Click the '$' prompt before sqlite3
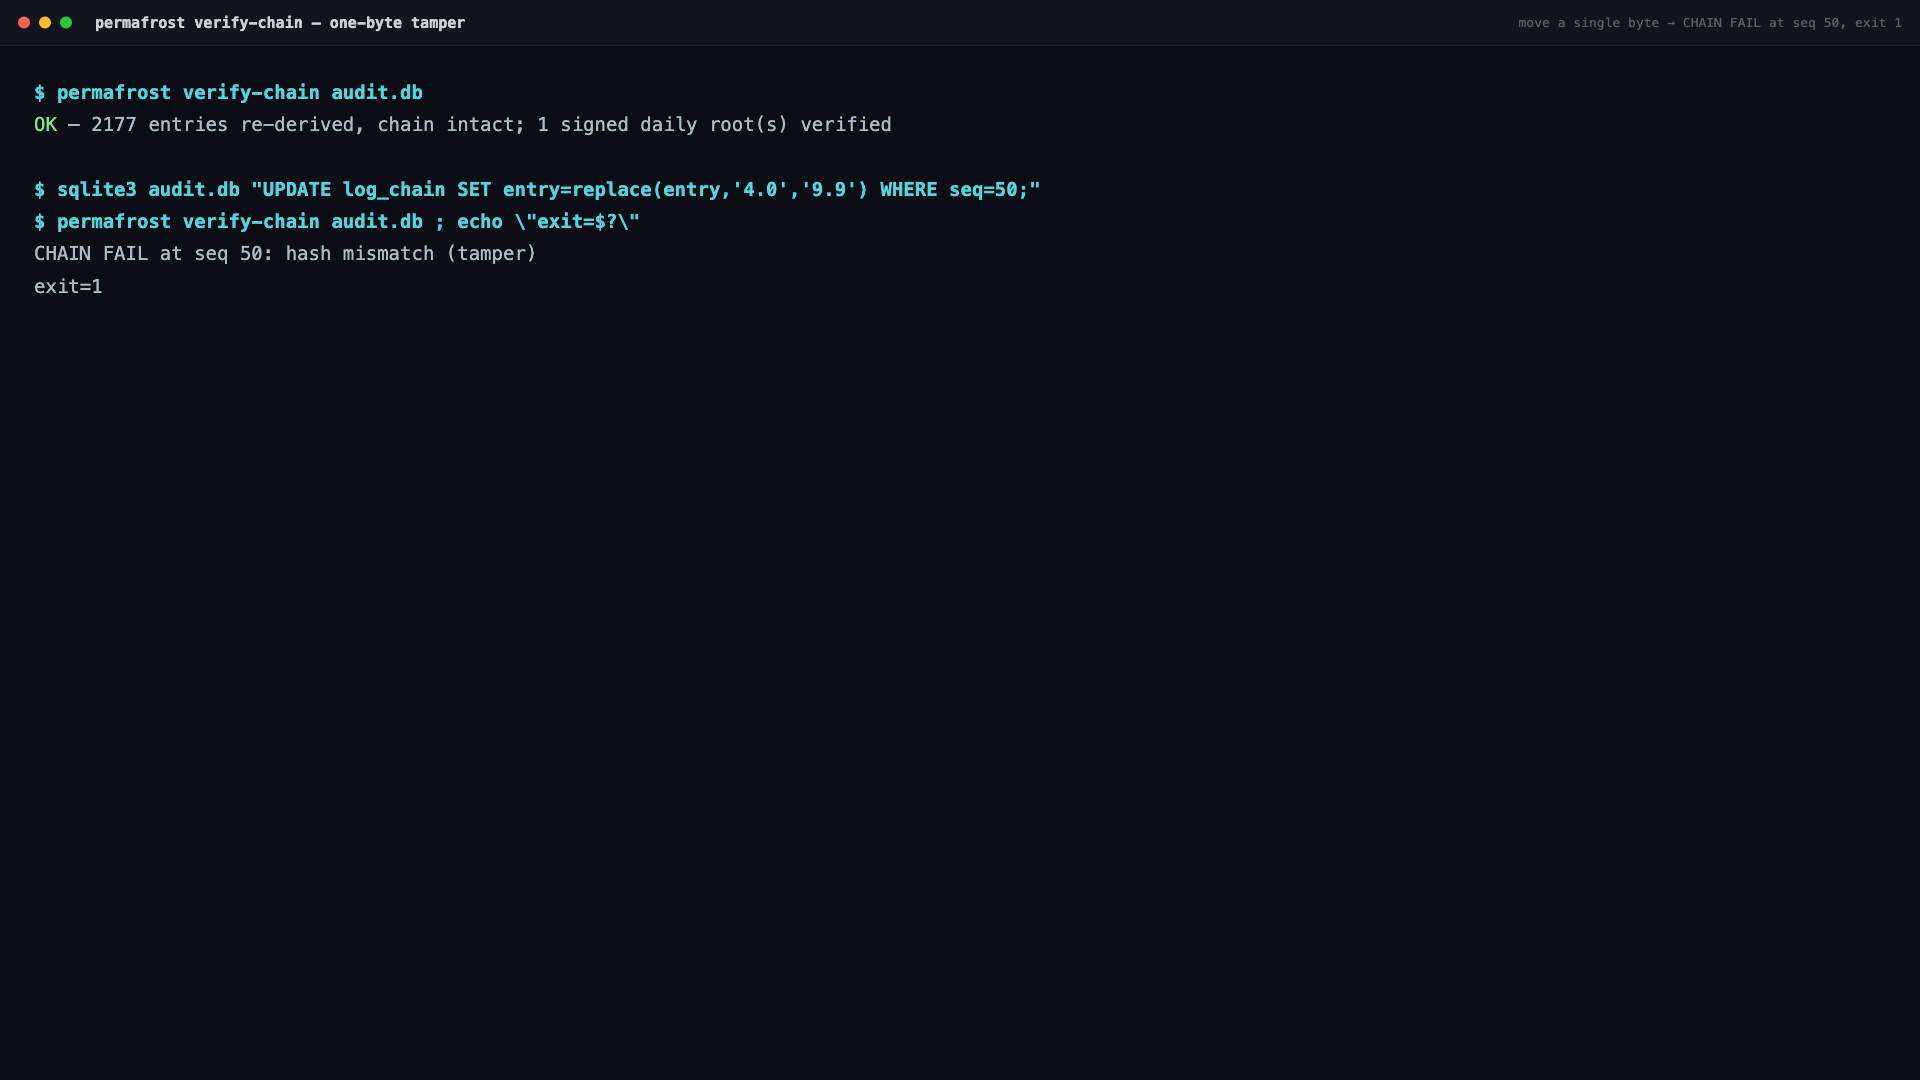 [40, 189]
